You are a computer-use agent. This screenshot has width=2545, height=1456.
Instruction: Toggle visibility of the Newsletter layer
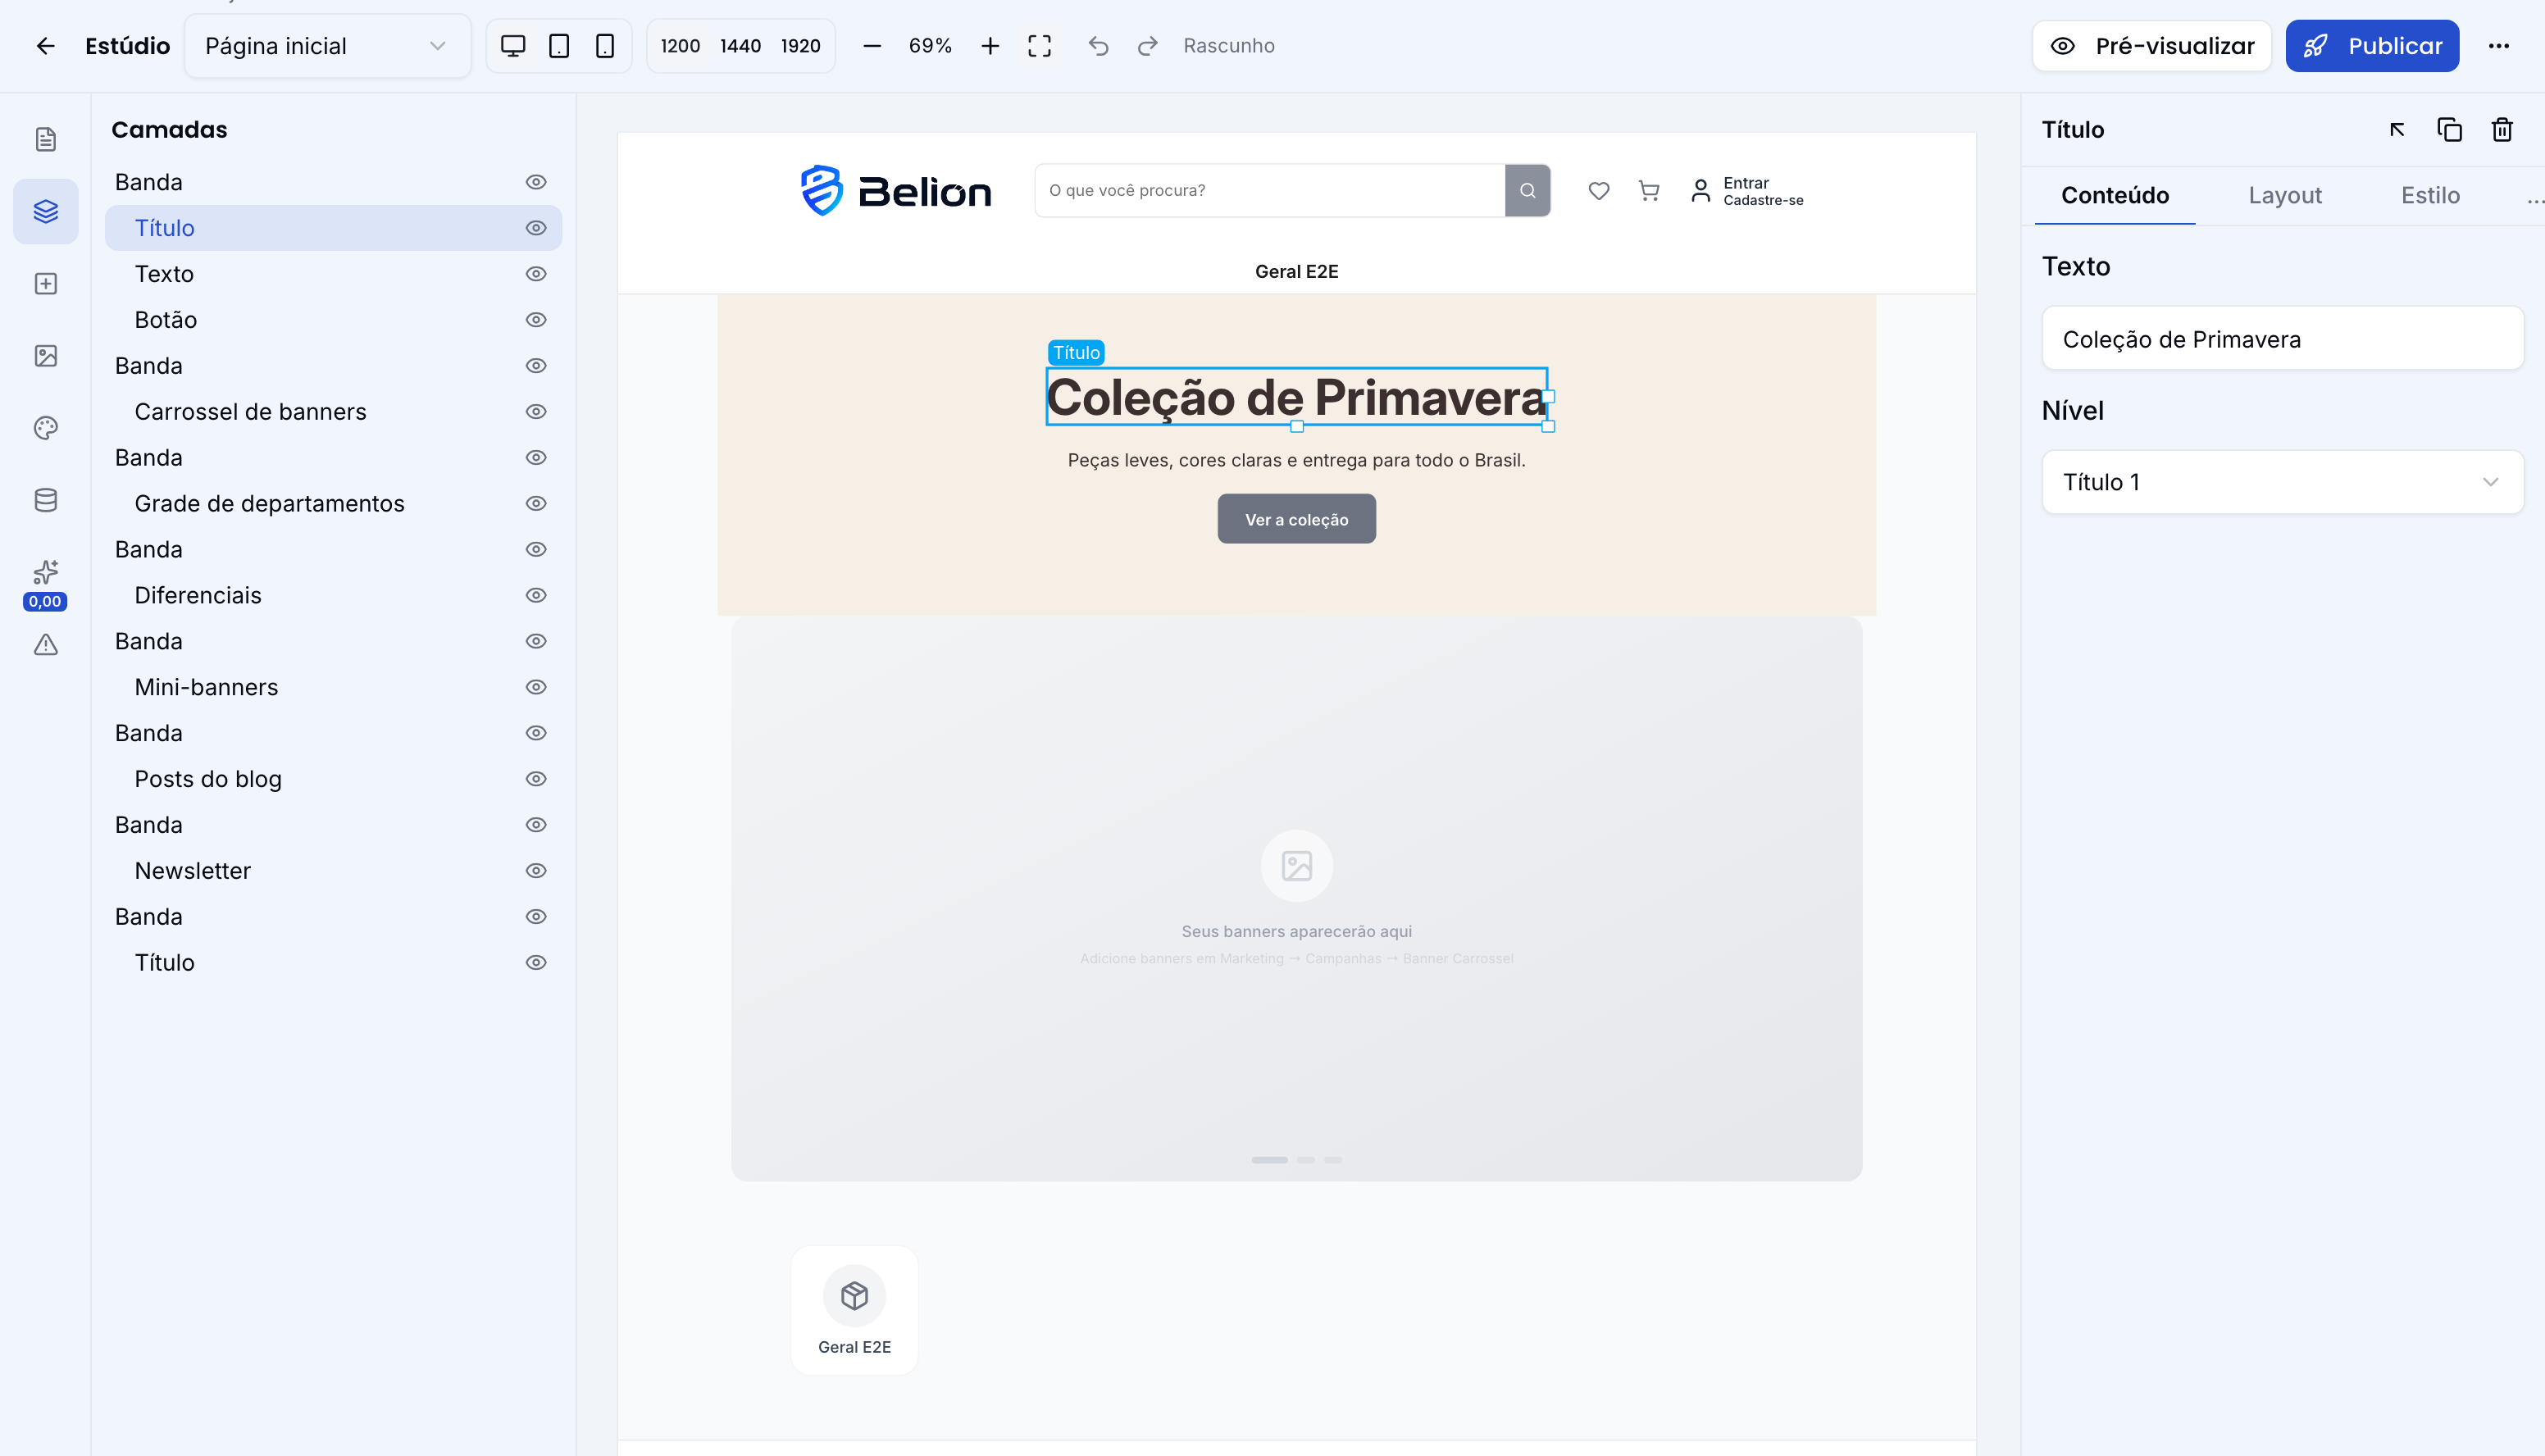(536, 871)
